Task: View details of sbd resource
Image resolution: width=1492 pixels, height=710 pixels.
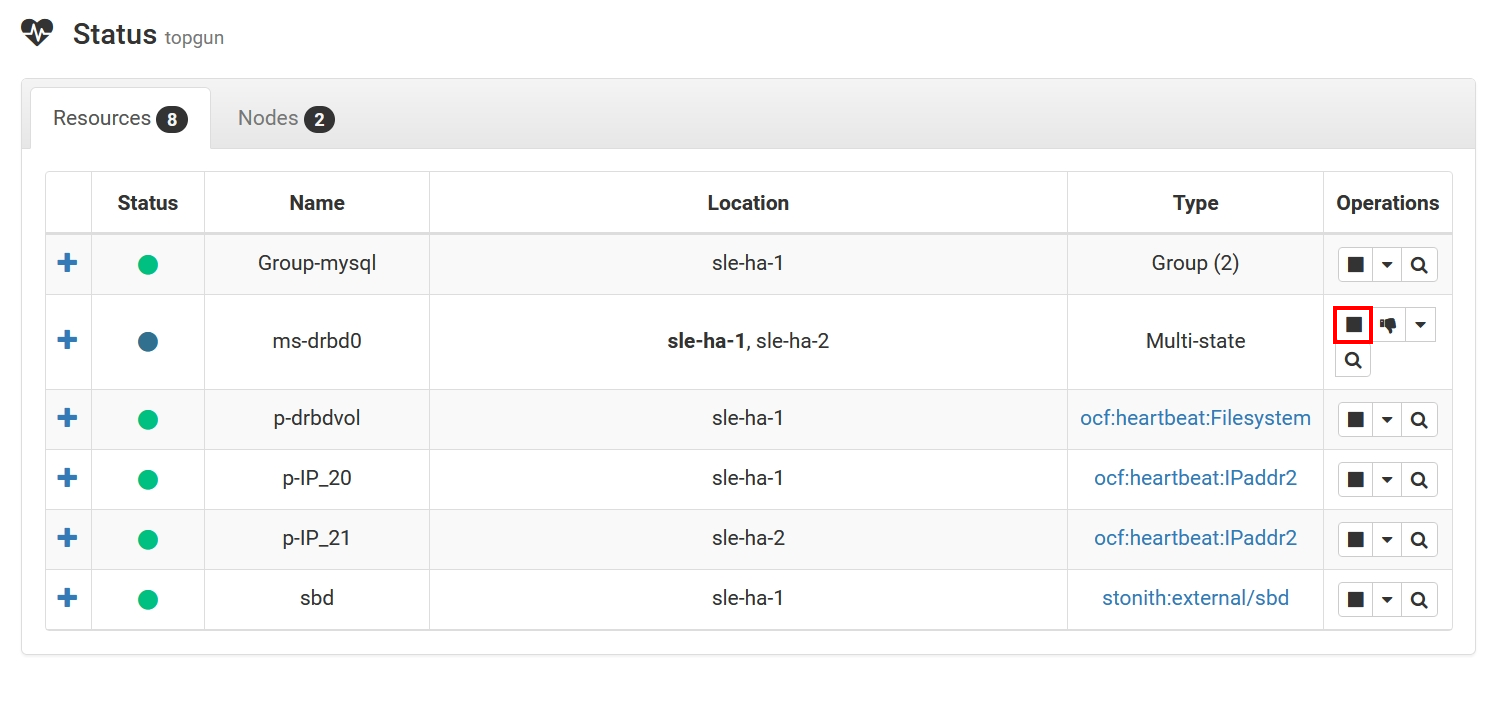Action: (1419, 600)
